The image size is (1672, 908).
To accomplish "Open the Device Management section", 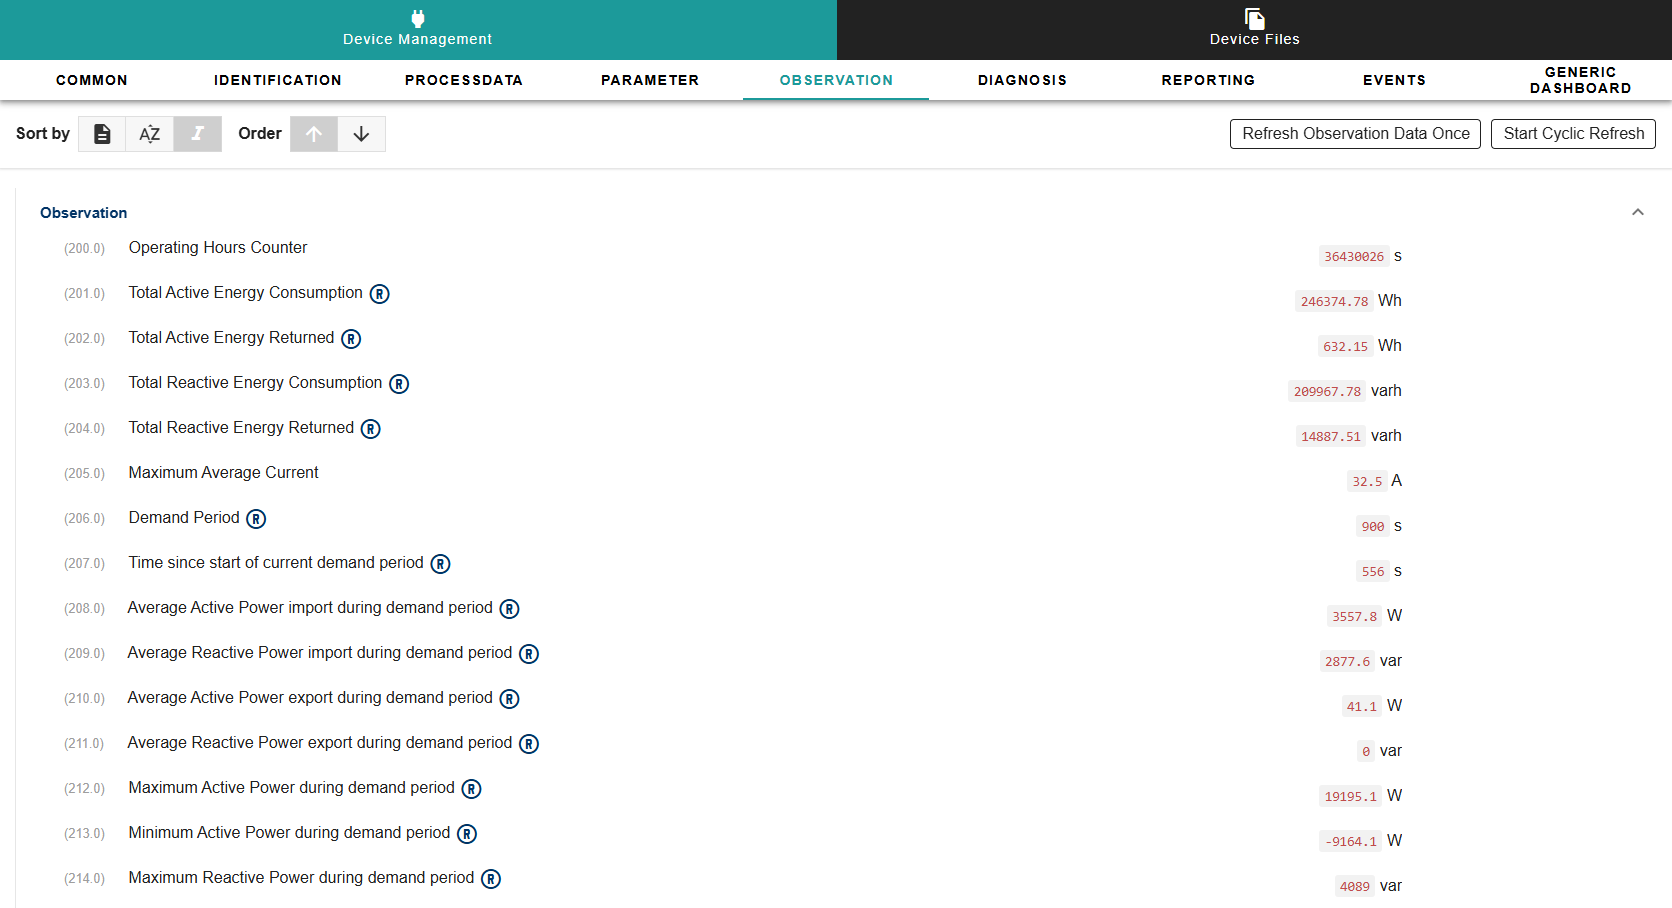I will [x=418, y=29].
